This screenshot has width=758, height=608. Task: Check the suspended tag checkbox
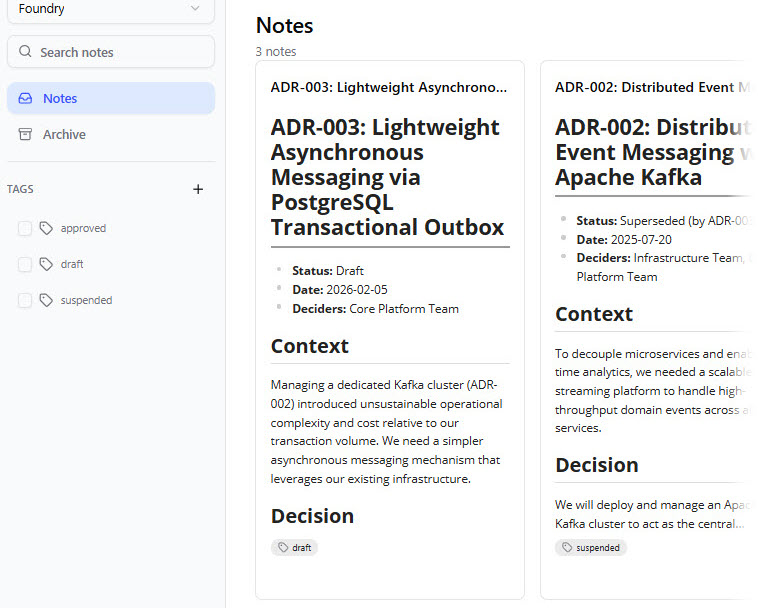click(25, 301)
